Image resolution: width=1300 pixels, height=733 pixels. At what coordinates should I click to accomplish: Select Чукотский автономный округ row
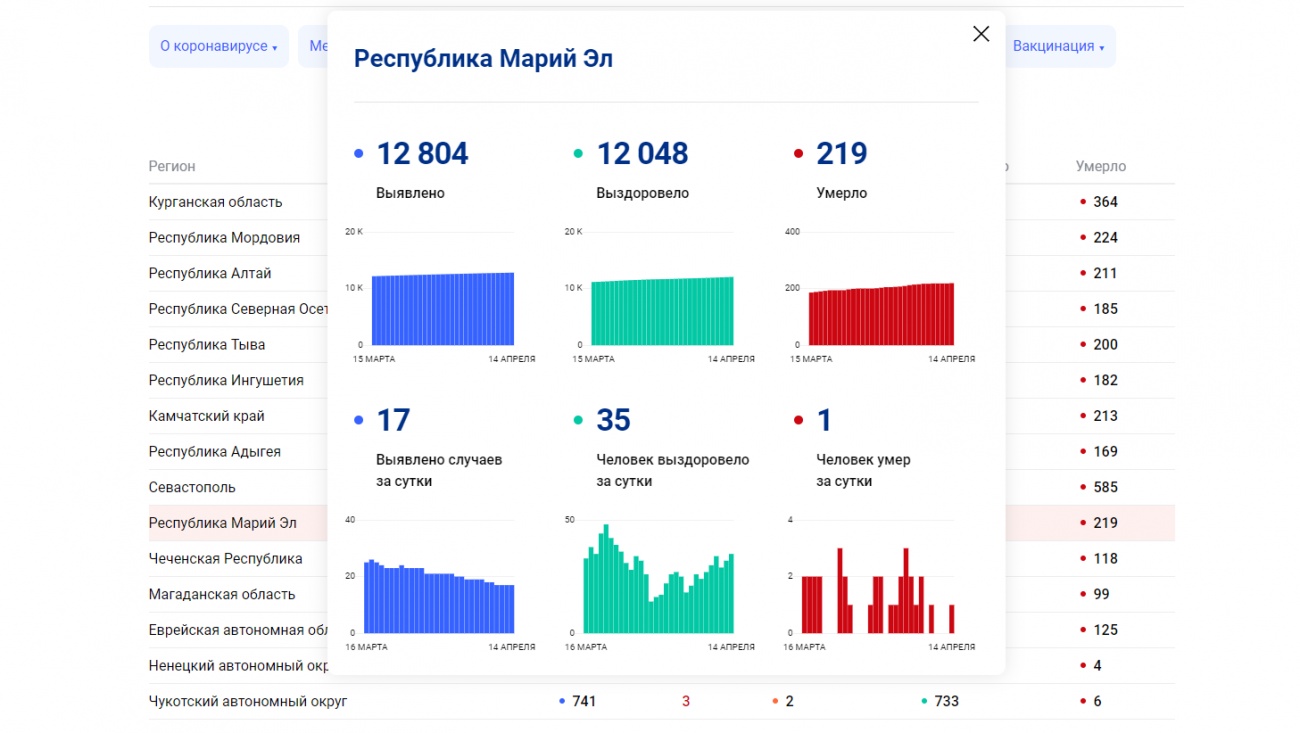point(248,702)
